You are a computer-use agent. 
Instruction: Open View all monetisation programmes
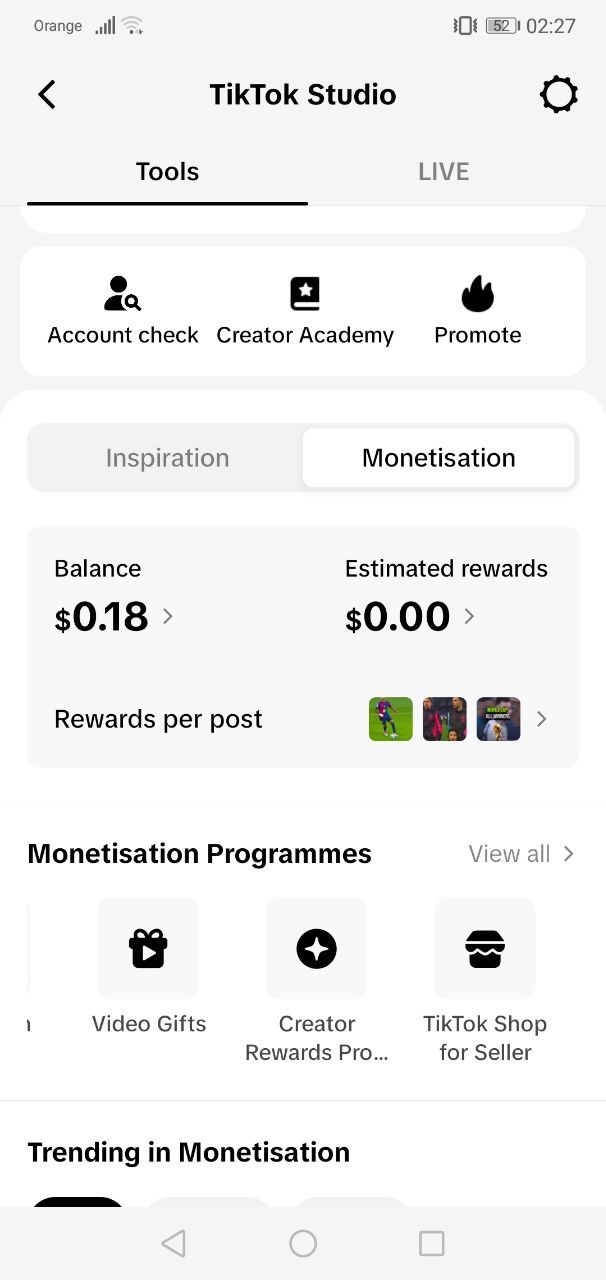point(521,854)
